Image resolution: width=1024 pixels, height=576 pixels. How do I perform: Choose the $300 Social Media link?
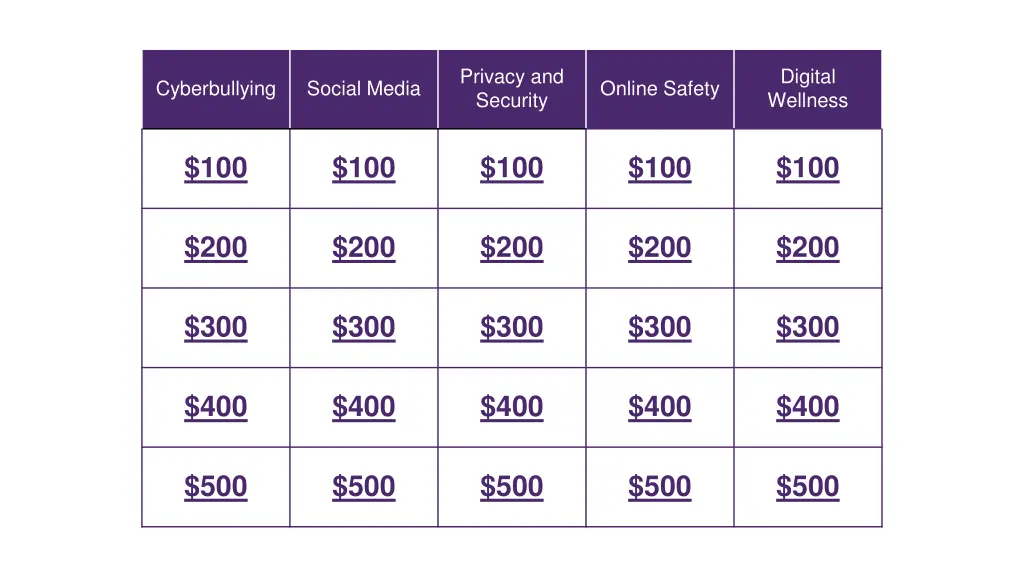[x=363, y=327]
